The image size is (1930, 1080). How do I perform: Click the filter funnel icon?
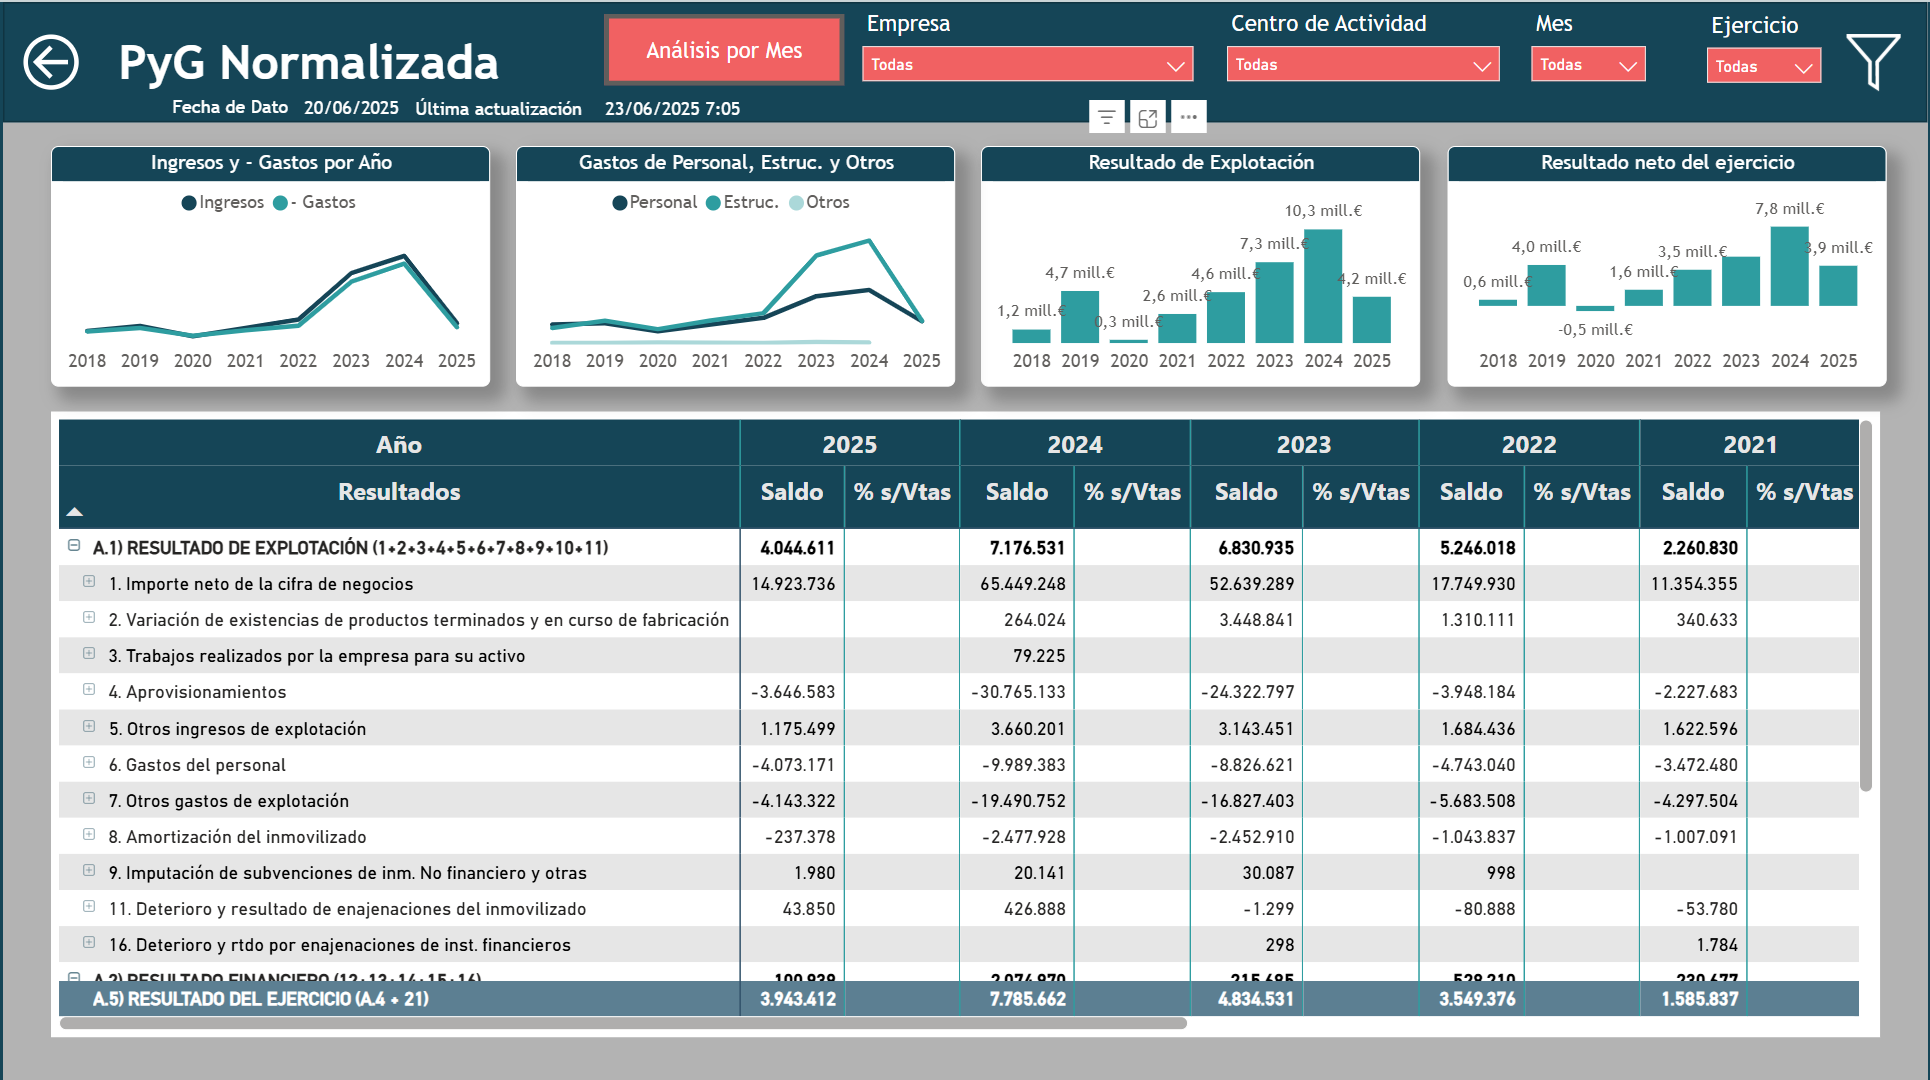[1872, 61]
